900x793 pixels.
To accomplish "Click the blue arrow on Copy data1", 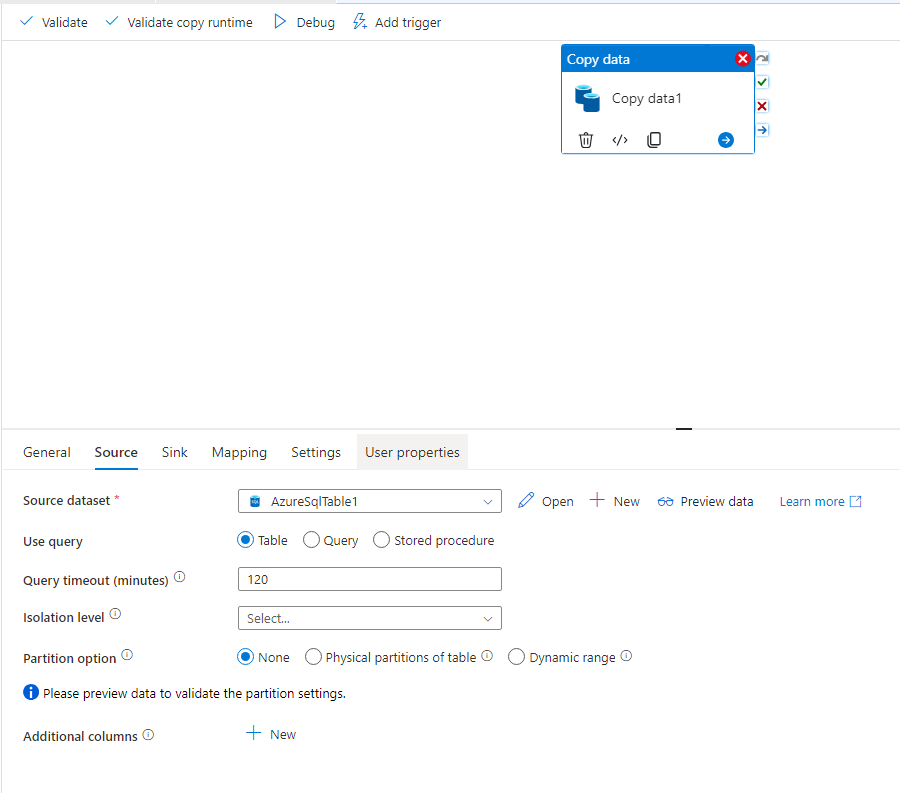I will (725, 139).
